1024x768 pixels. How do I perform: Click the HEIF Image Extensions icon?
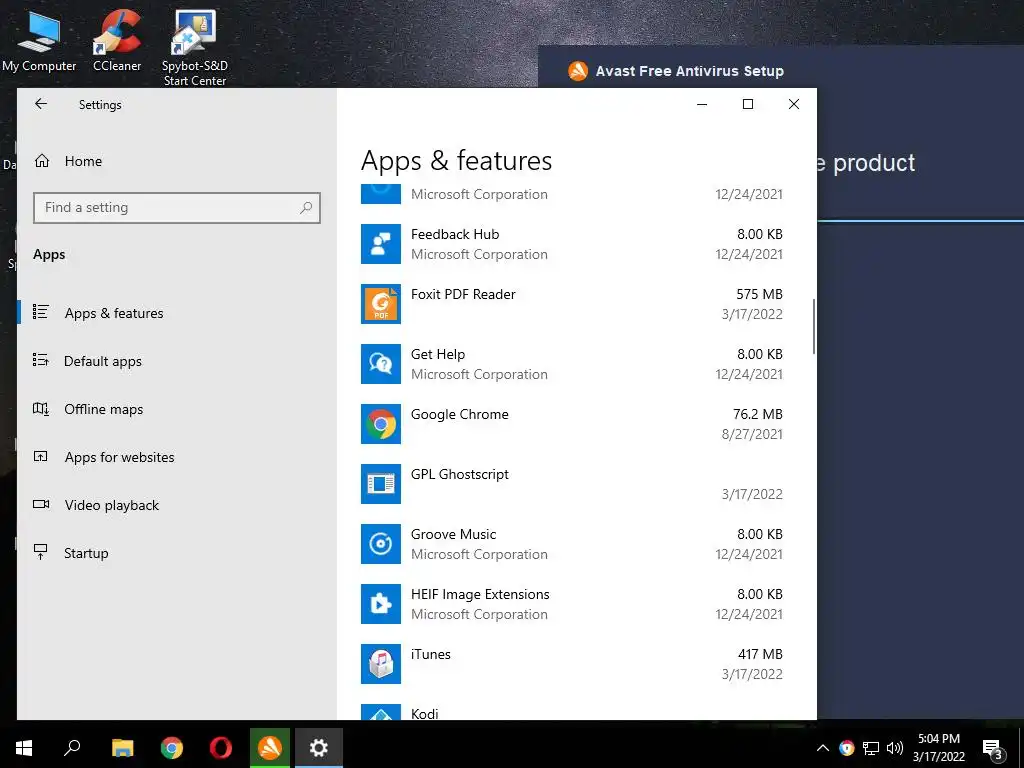381,605
